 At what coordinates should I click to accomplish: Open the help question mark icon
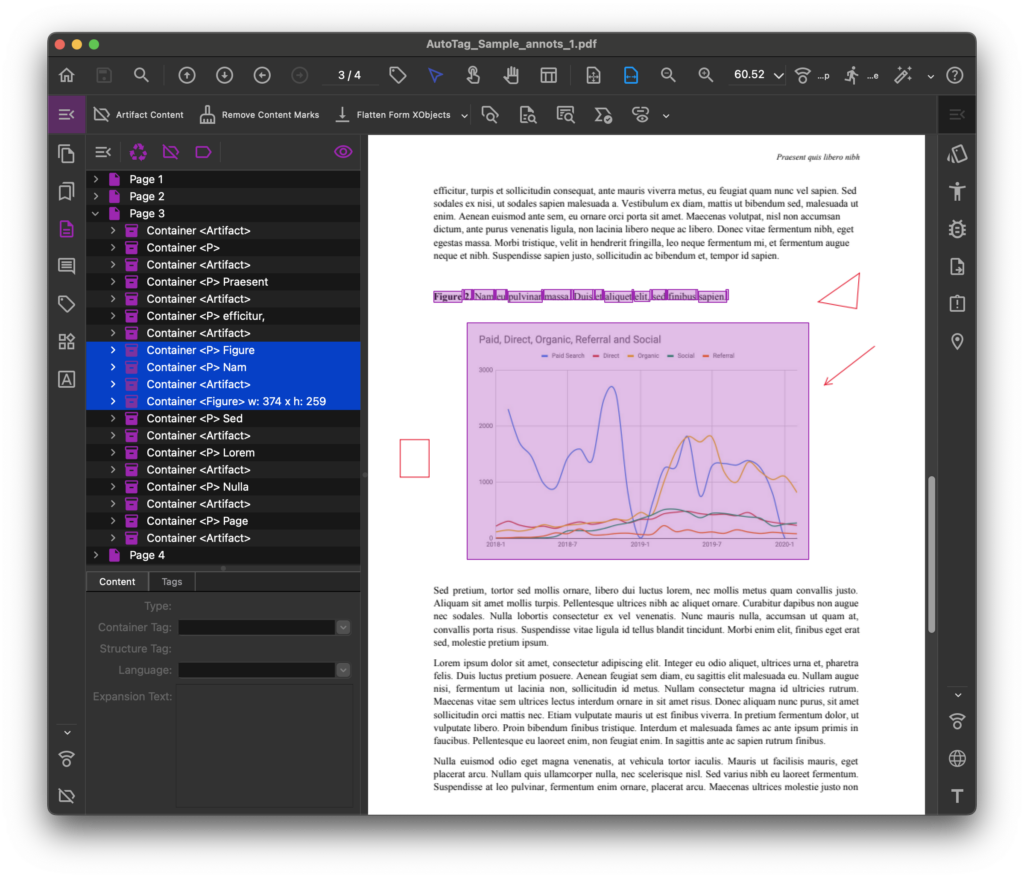coord(955,75)
